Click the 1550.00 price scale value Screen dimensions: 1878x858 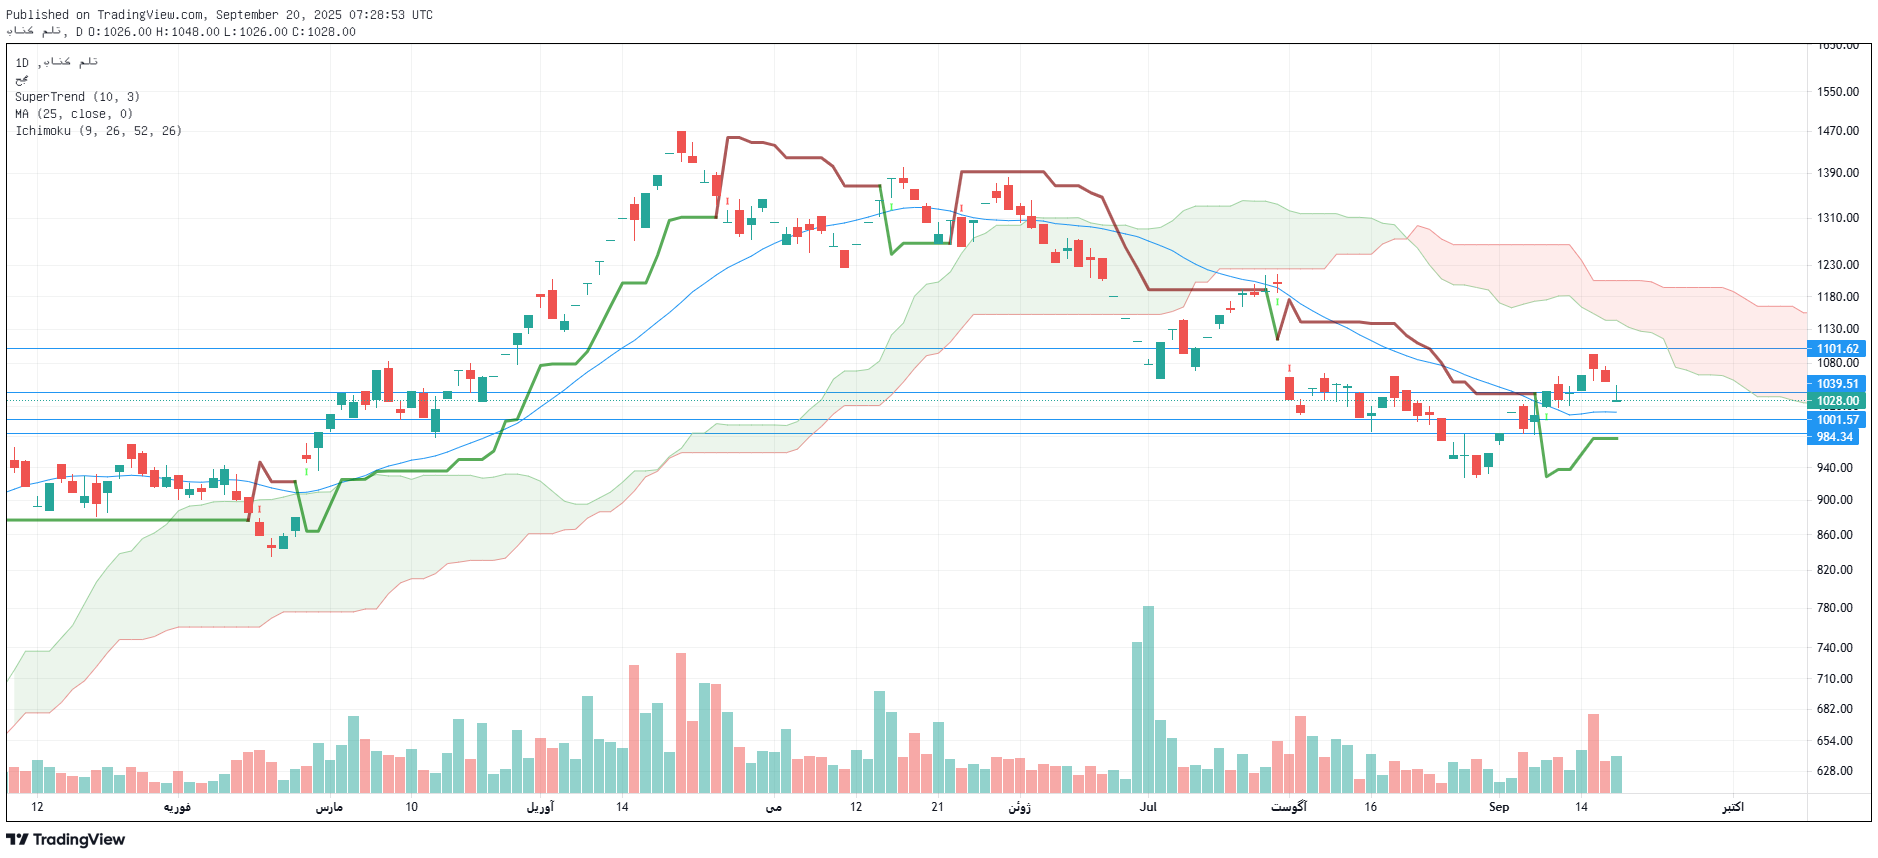(1837, 92)
